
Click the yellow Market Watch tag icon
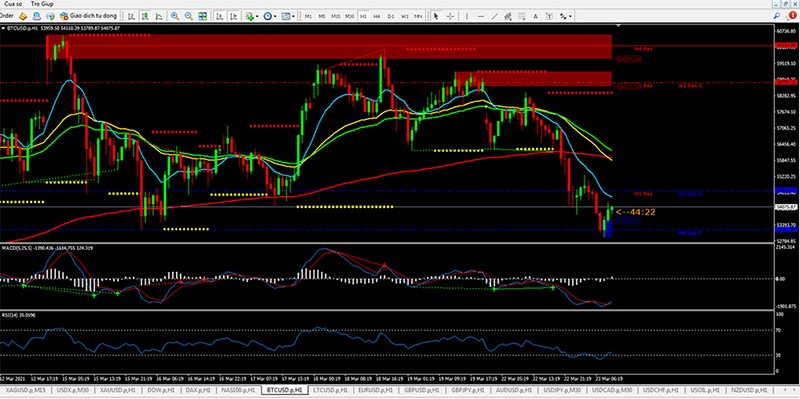(23, 16)
